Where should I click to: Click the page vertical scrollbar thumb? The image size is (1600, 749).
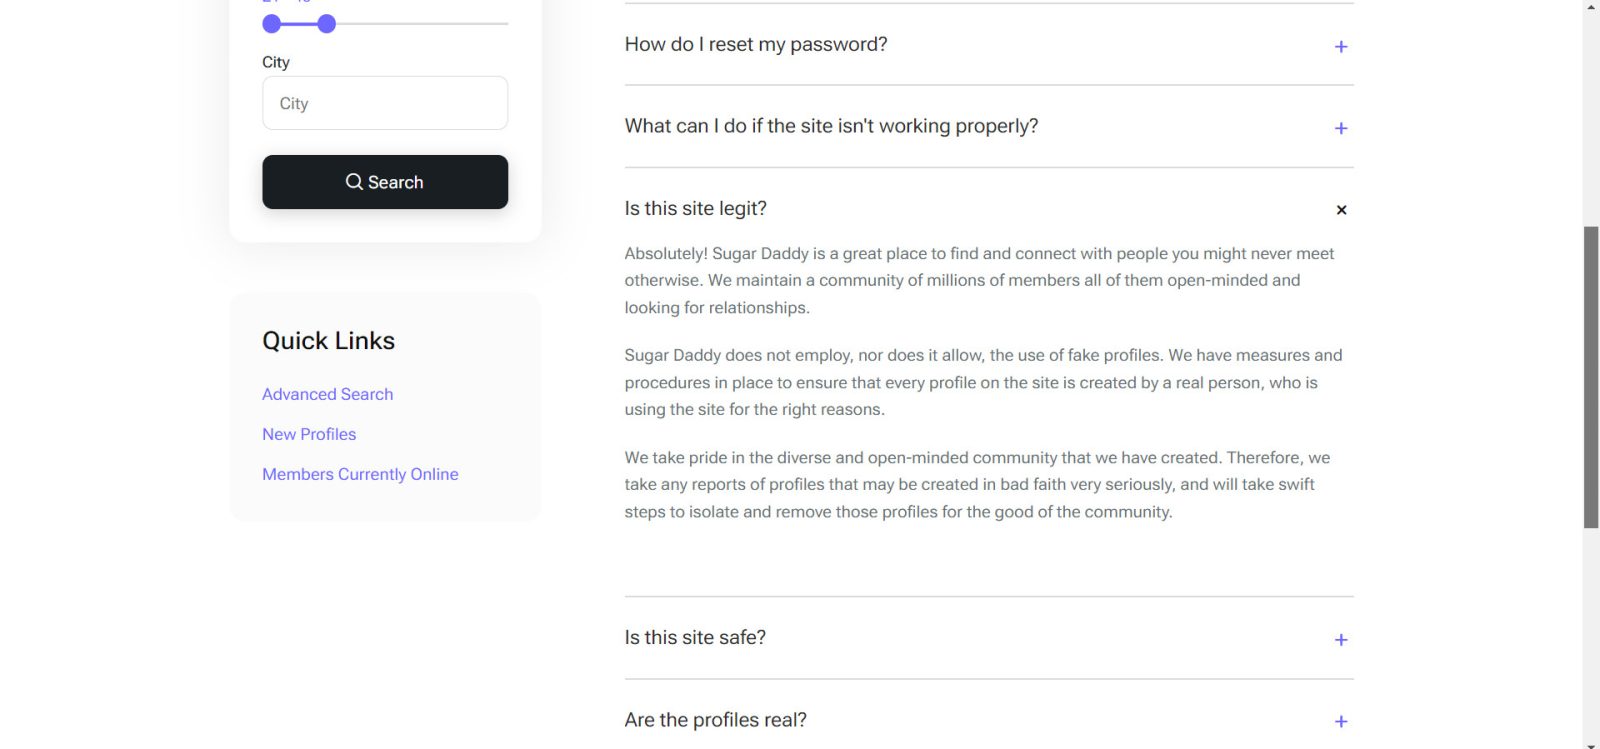(1591, 377)
